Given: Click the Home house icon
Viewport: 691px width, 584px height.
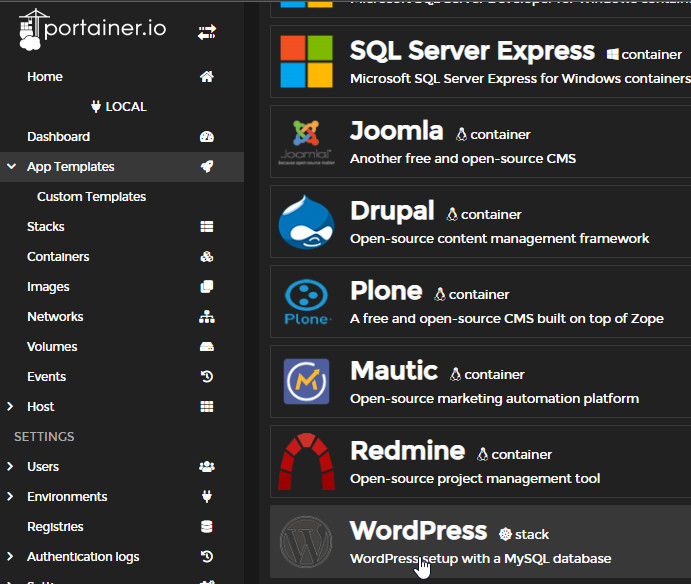Looking at the screenshot, I should [x=207, y=77].
